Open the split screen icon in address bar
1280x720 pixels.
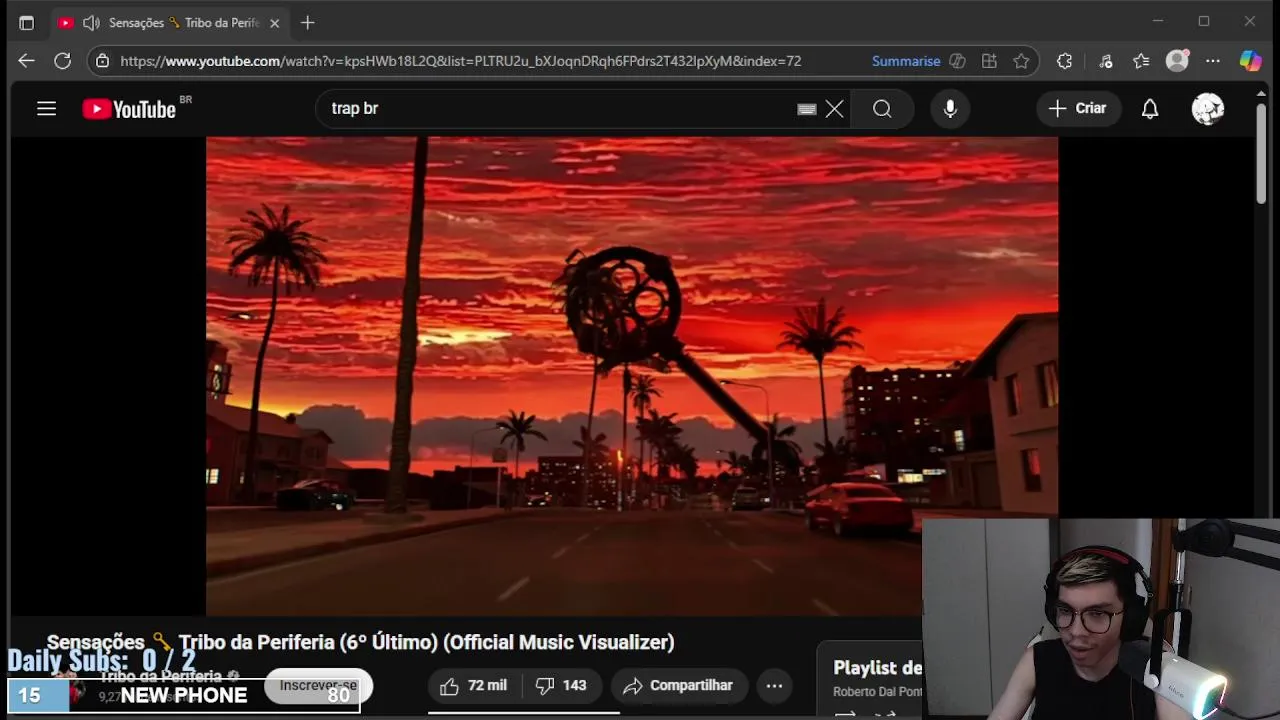pyautogui.click(x=989, y=61)
